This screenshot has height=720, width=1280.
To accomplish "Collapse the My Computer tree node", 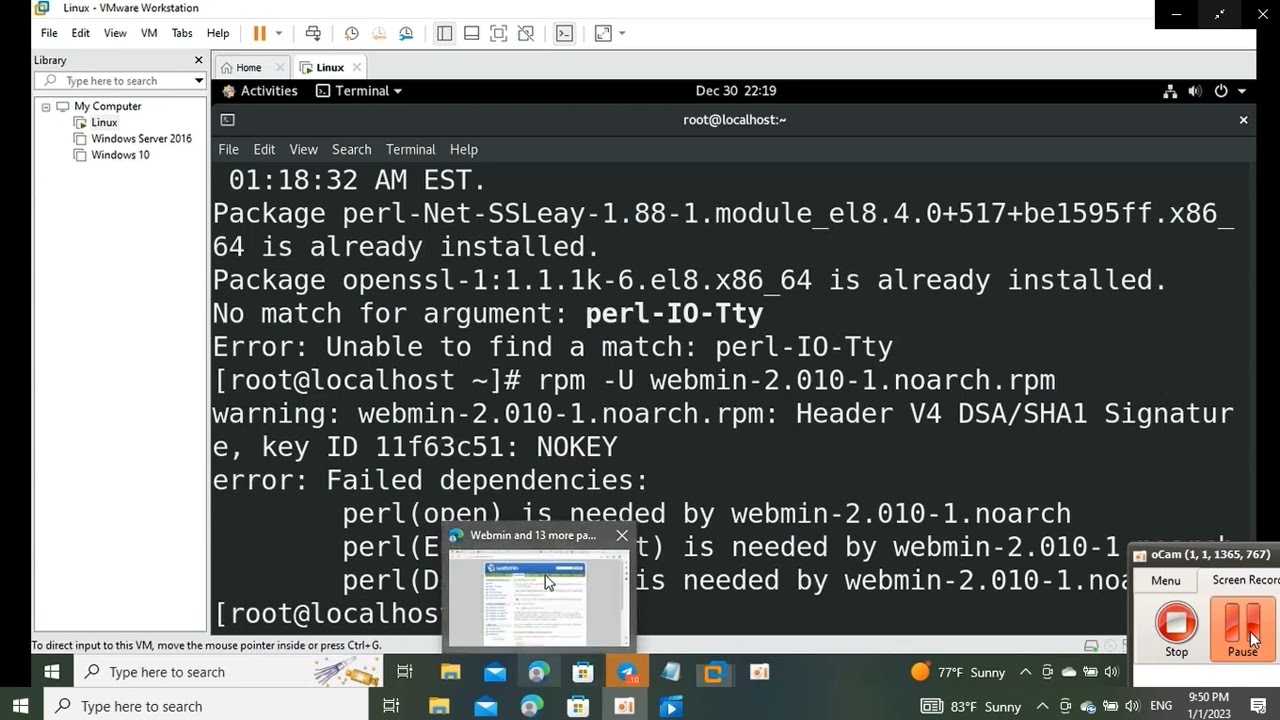I will pos(46,106).
